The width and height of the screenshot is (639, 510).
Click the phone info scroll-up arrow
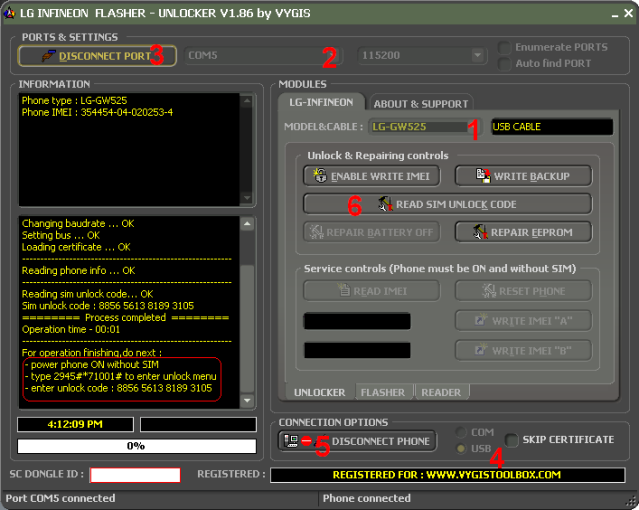coord(247,100)
